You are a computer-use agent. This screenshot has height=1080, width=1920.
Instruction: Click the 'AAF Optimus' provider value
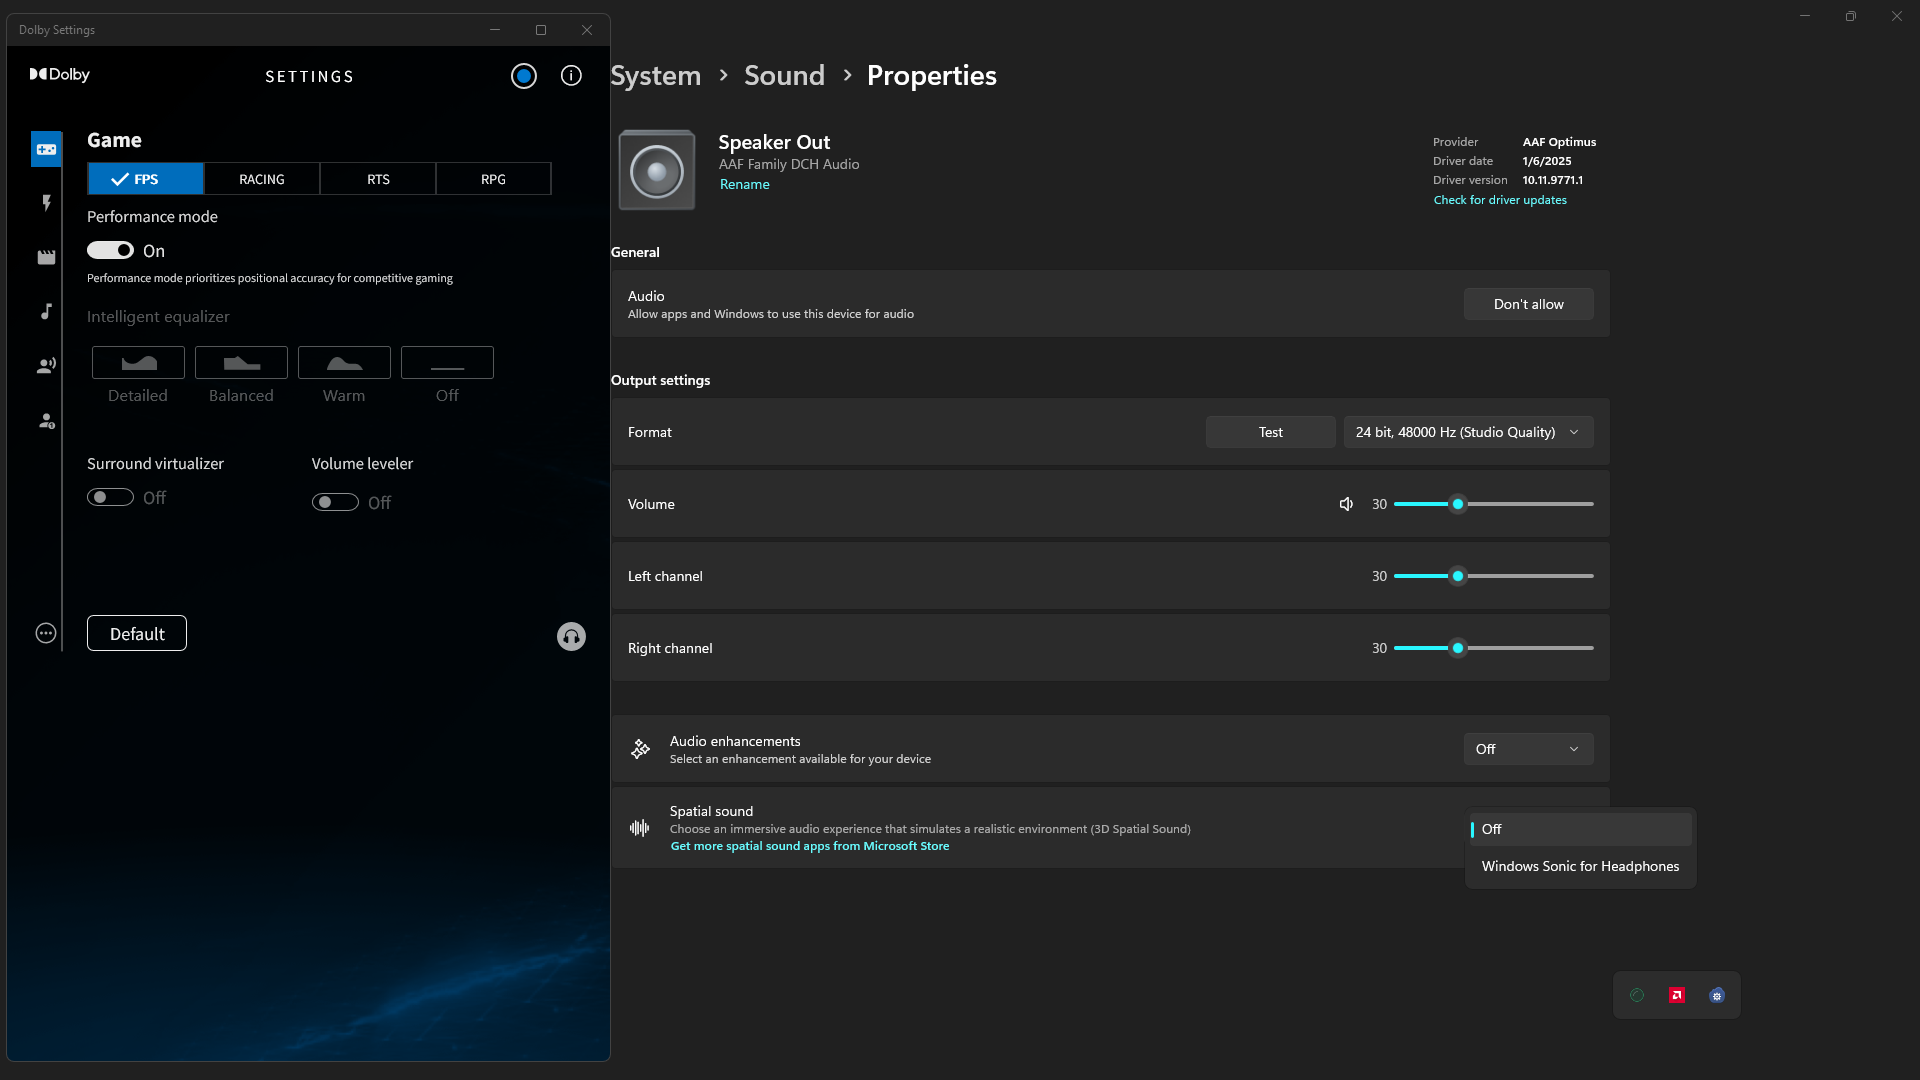[x=1559, y=142]
